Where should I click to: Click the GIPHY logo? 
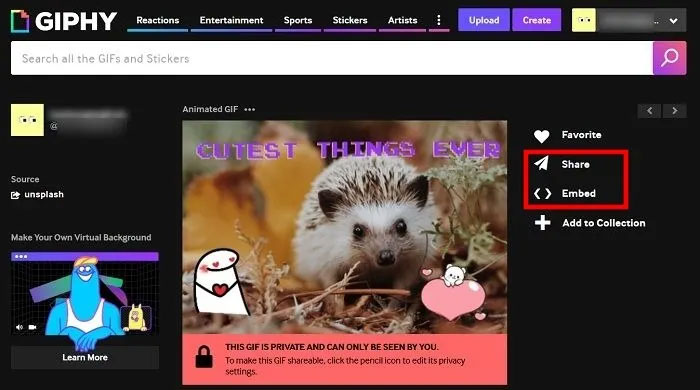[64, 21]
